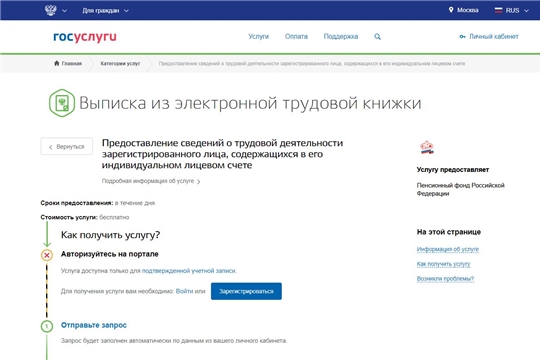Click the 'На этой странице' heading

[x=448, y=232]
